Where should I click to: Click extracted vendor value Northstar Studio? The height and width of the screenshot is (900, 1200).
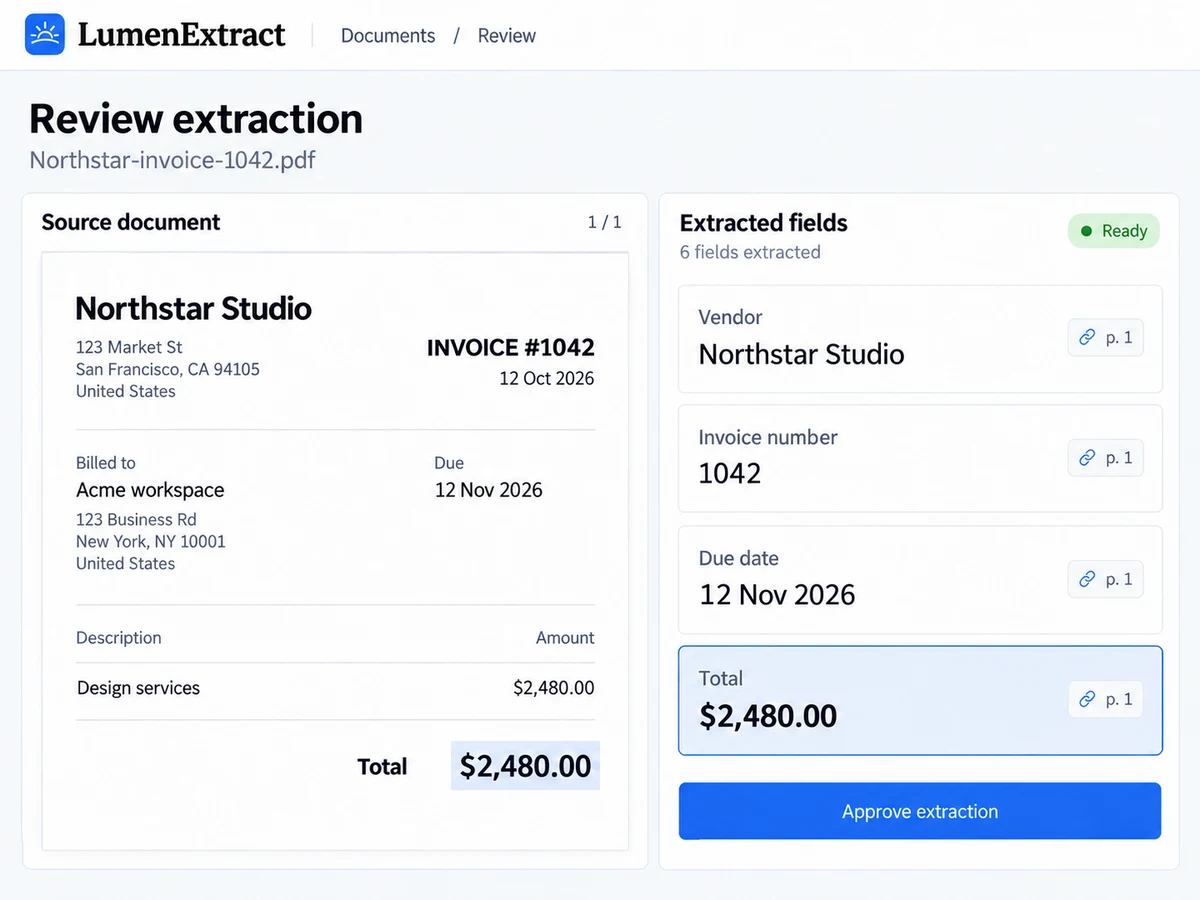point(802,354)
